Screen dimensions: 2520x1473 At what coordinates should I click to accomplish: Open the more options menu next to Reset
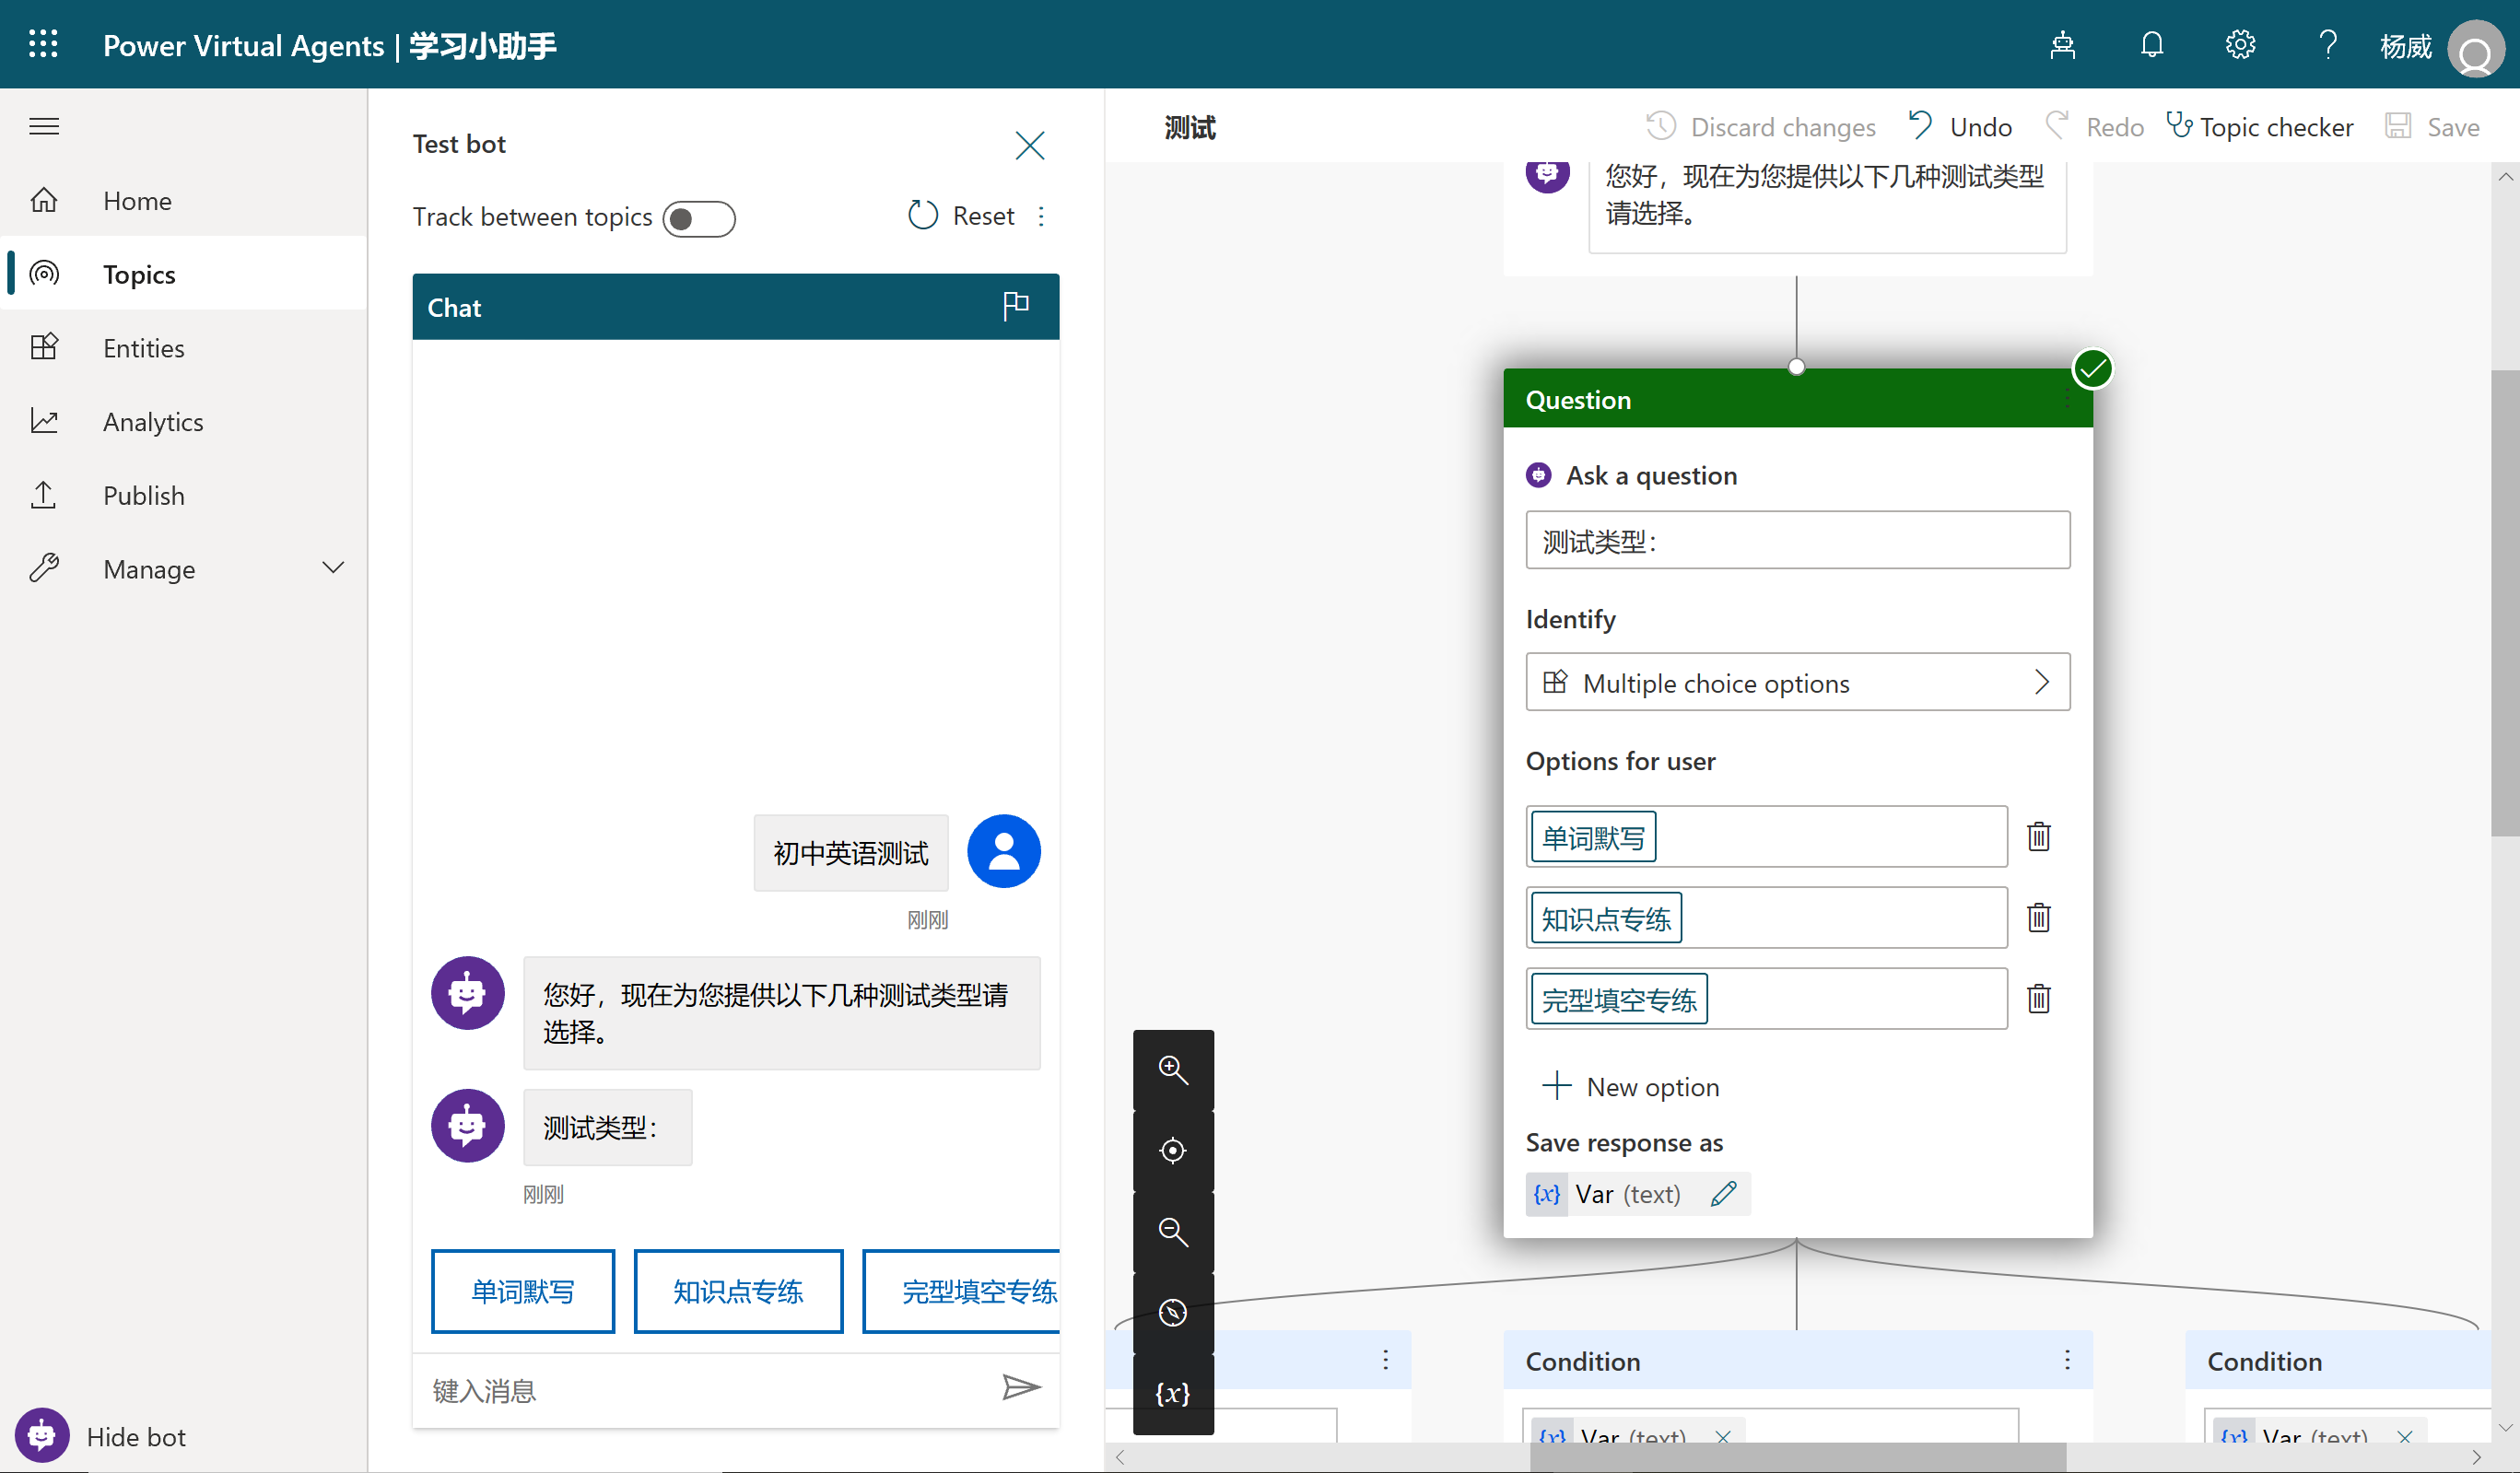1041,216
